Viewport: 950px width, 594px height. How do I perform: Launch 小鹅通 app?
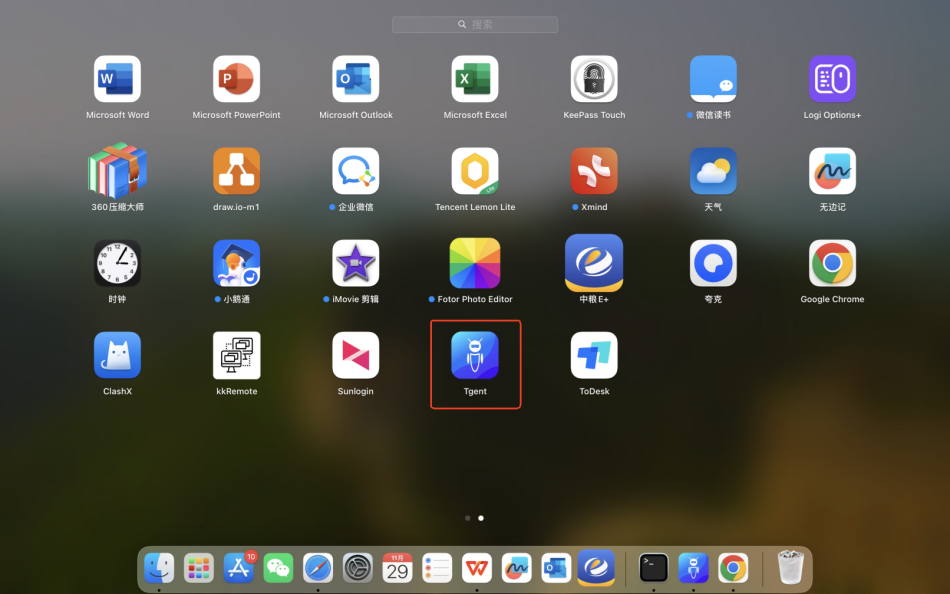[x=236, y=263]
